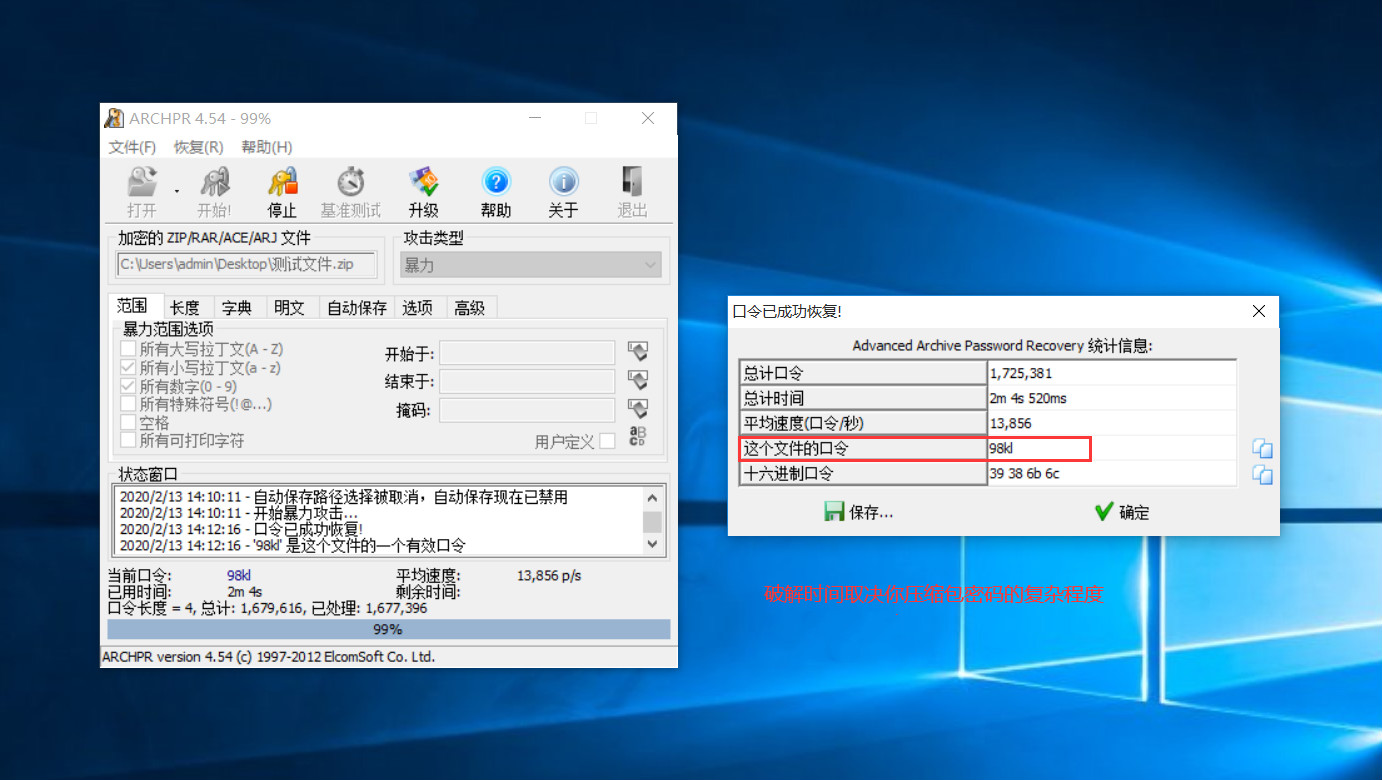Image resolution: width=1382 pixels, height=780 pixels.
Task: Switch to the 自动保存 tab
Action: tap(357, 308)
